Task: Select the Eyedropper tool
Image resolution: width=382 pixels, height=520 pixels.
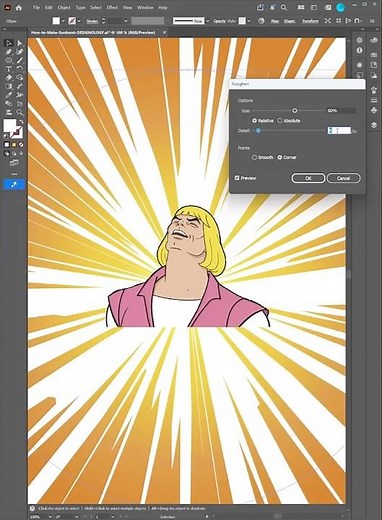Action: [9, 95]
